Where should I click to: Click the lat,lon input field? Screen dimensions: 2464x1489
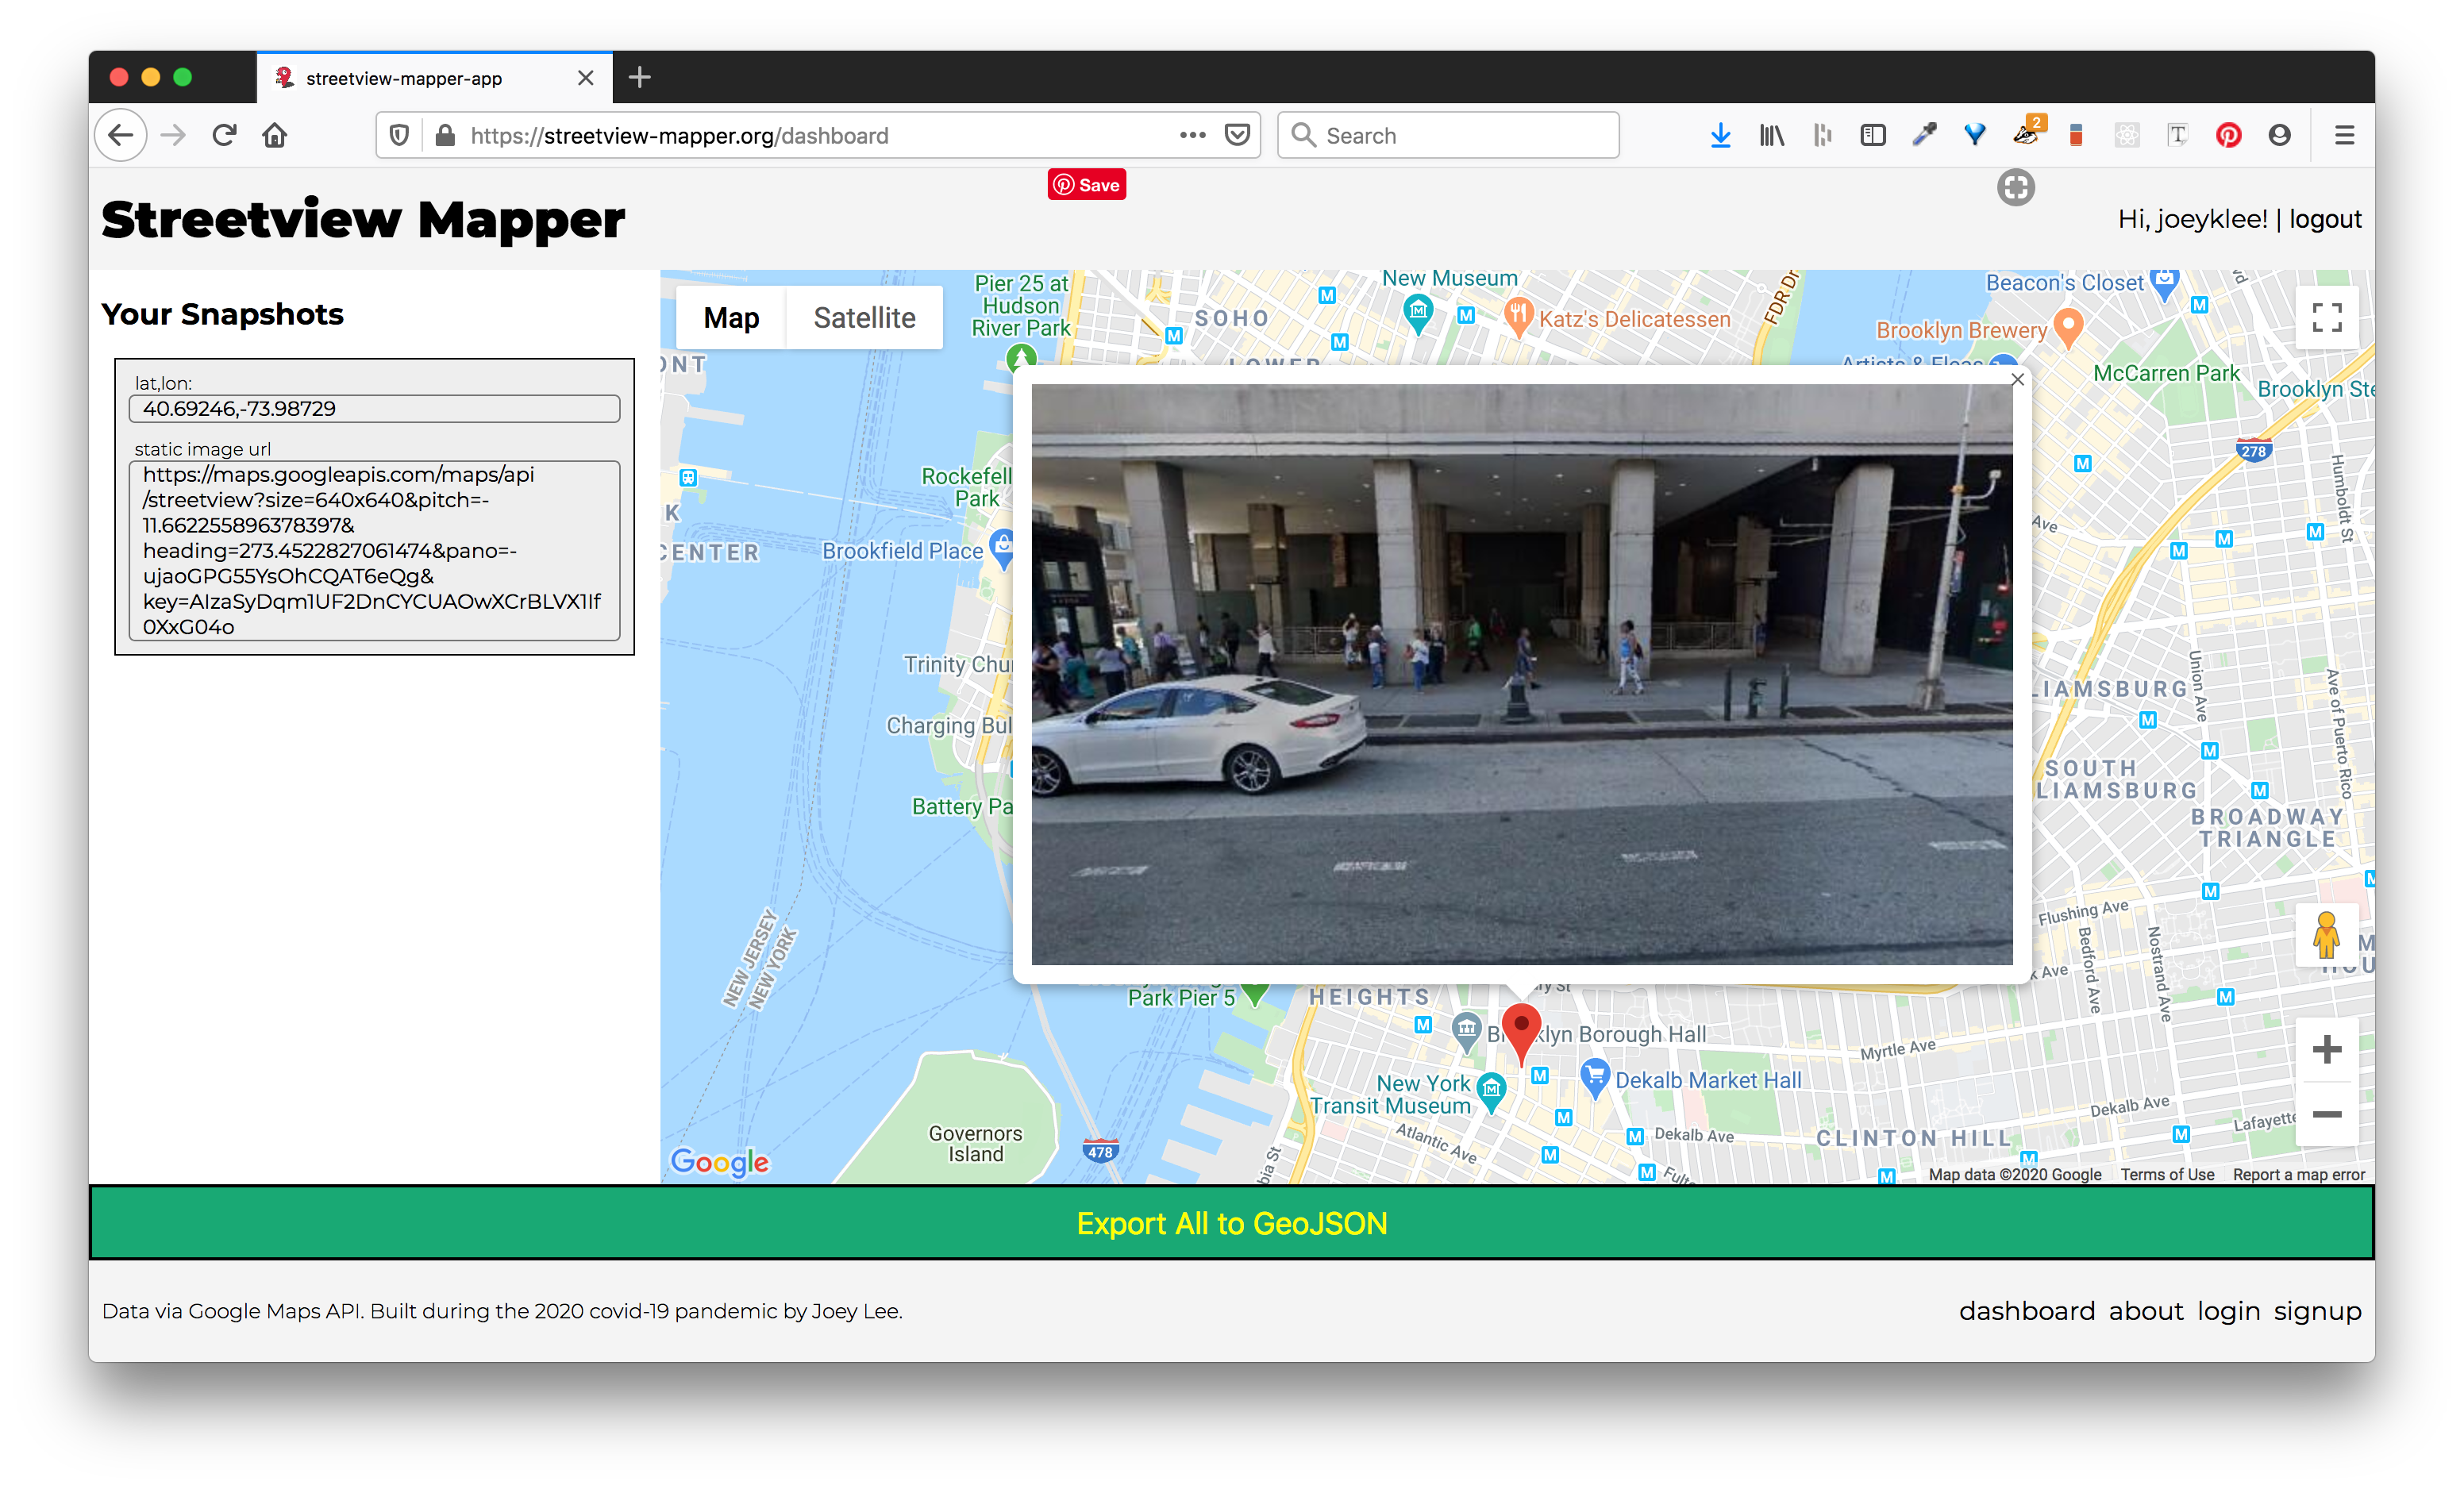coord(374,409)
